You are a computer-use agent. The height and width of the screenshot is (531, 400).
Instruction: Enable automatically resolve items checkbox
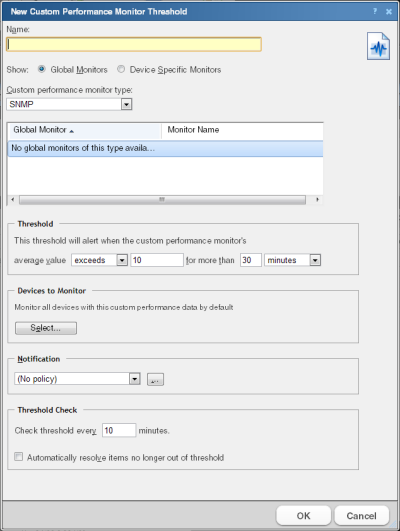click(19, 456)
